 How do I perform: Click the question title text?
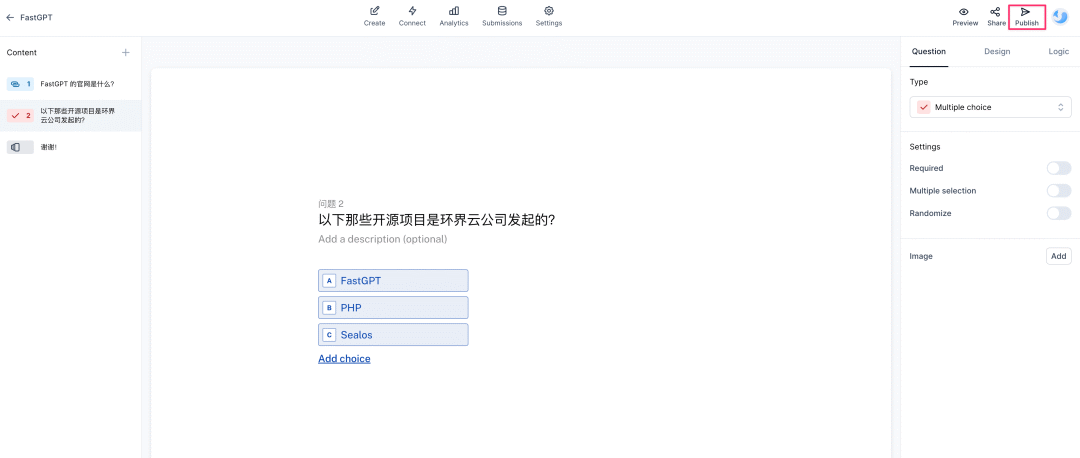coord(437,220)
